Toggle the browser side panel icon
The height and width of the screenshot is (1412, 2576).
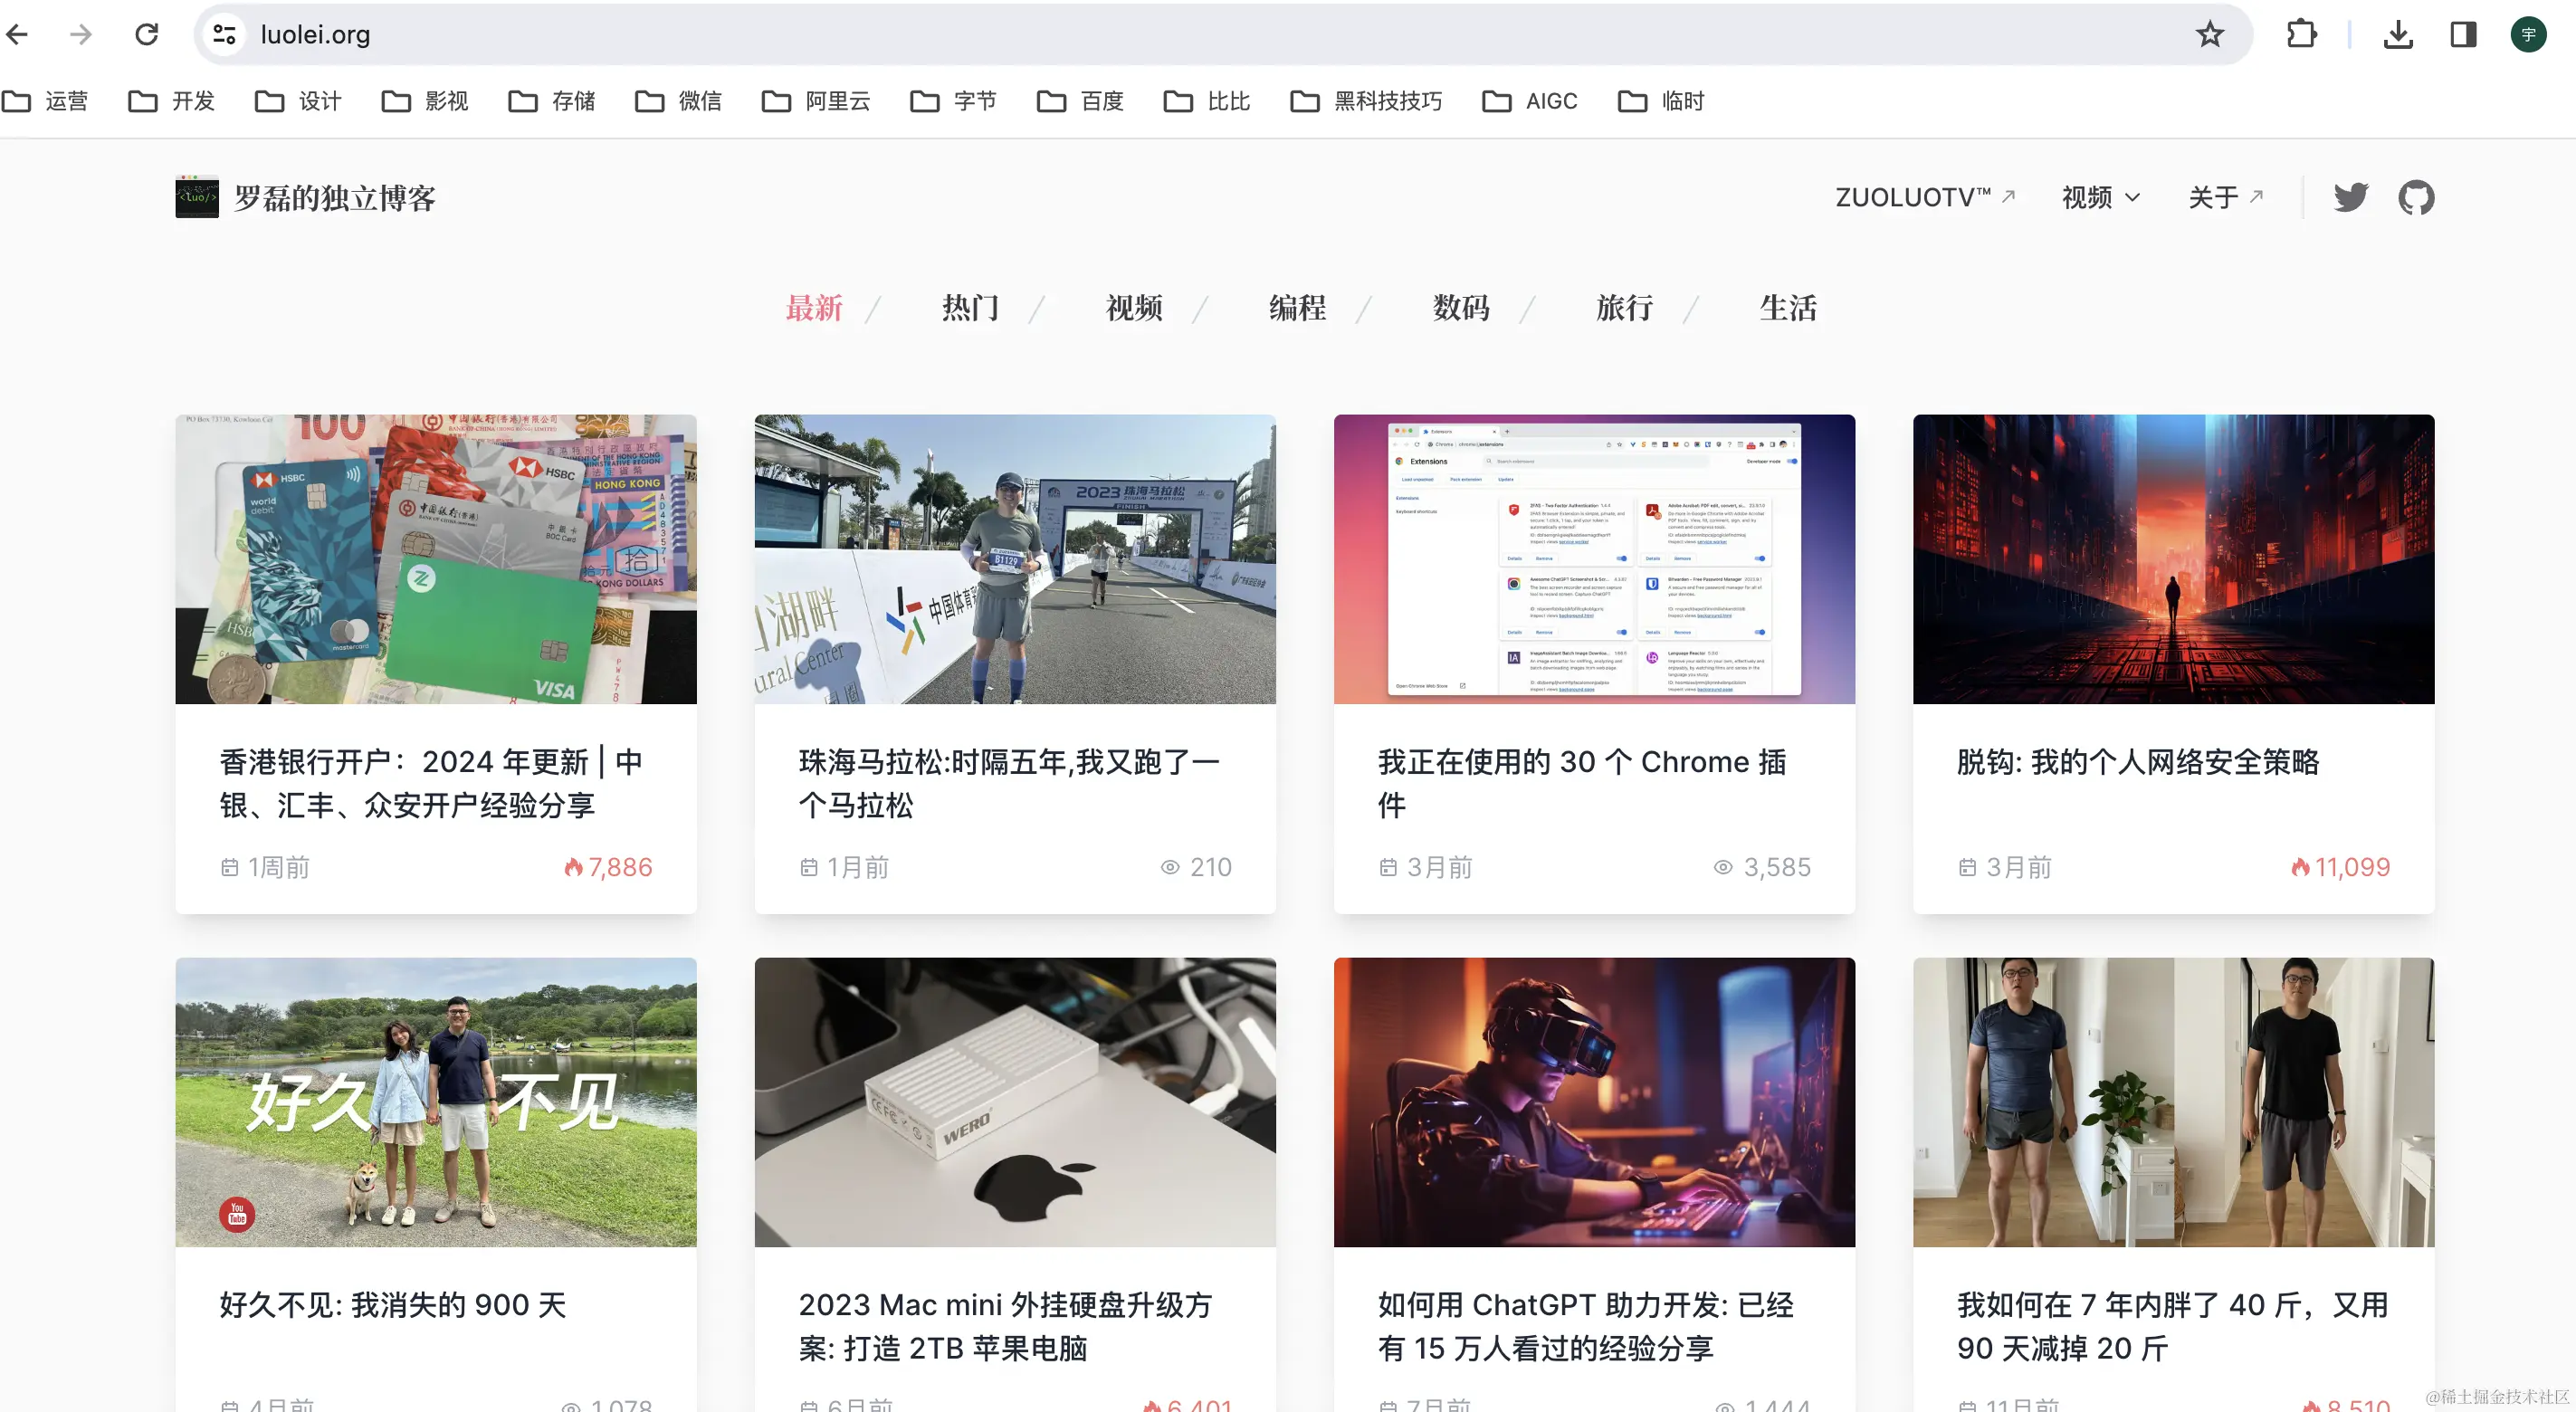[x=2462, y=35]
